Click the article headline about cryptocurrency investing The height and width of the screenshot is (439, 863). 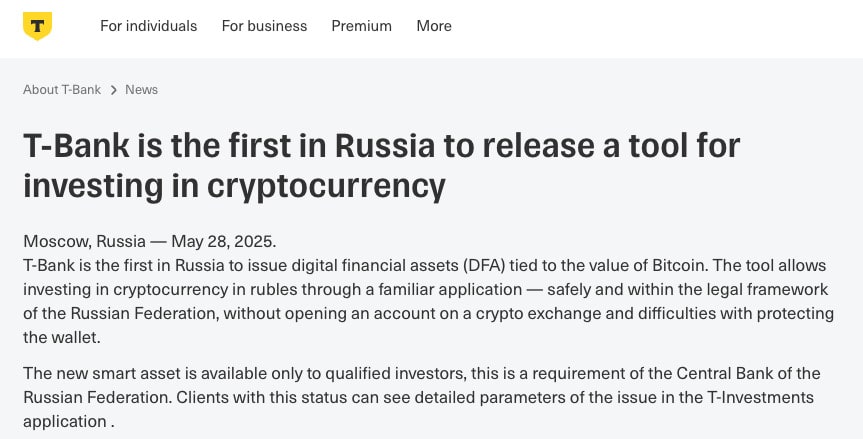[x=380, y=165]
